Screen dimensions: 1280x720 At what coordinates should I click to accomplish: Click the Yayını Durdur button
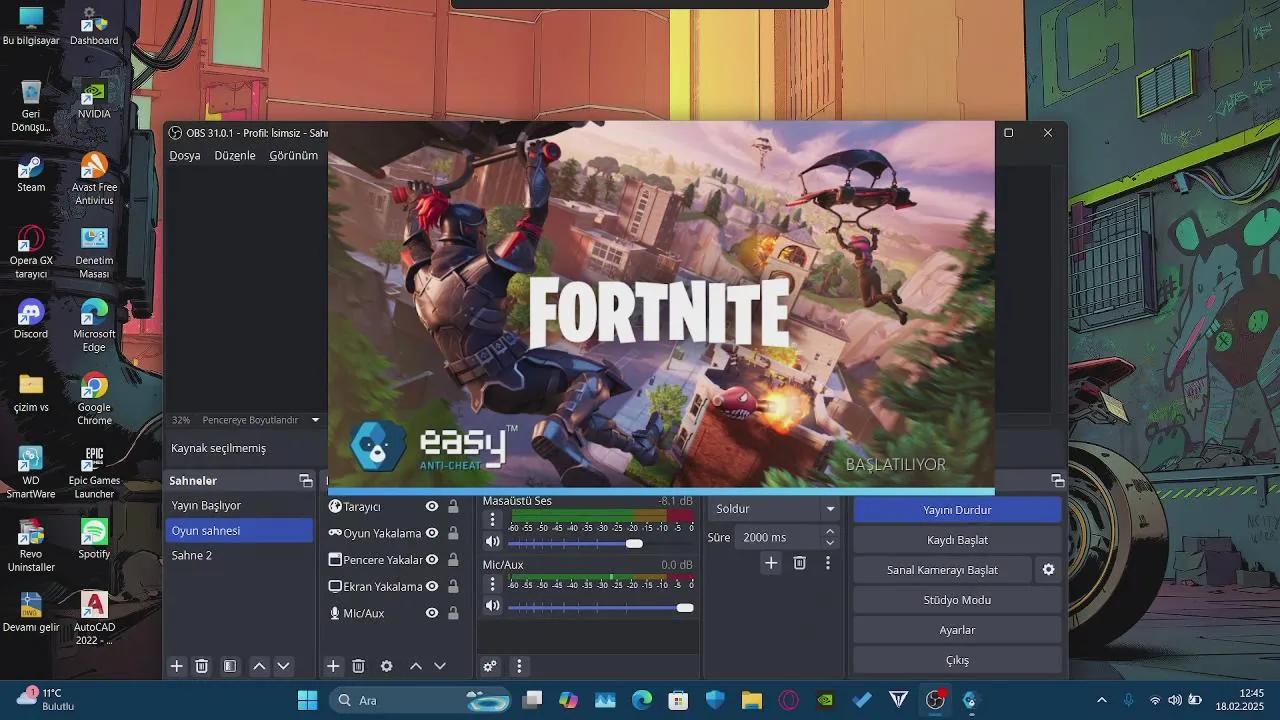957,509
